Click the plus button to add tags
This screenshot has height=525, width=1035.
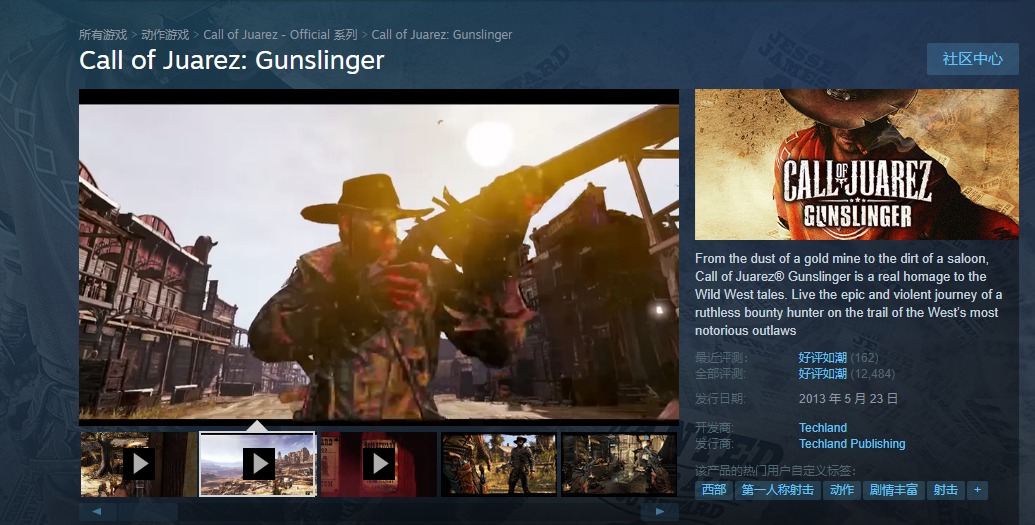coord(977,490)
